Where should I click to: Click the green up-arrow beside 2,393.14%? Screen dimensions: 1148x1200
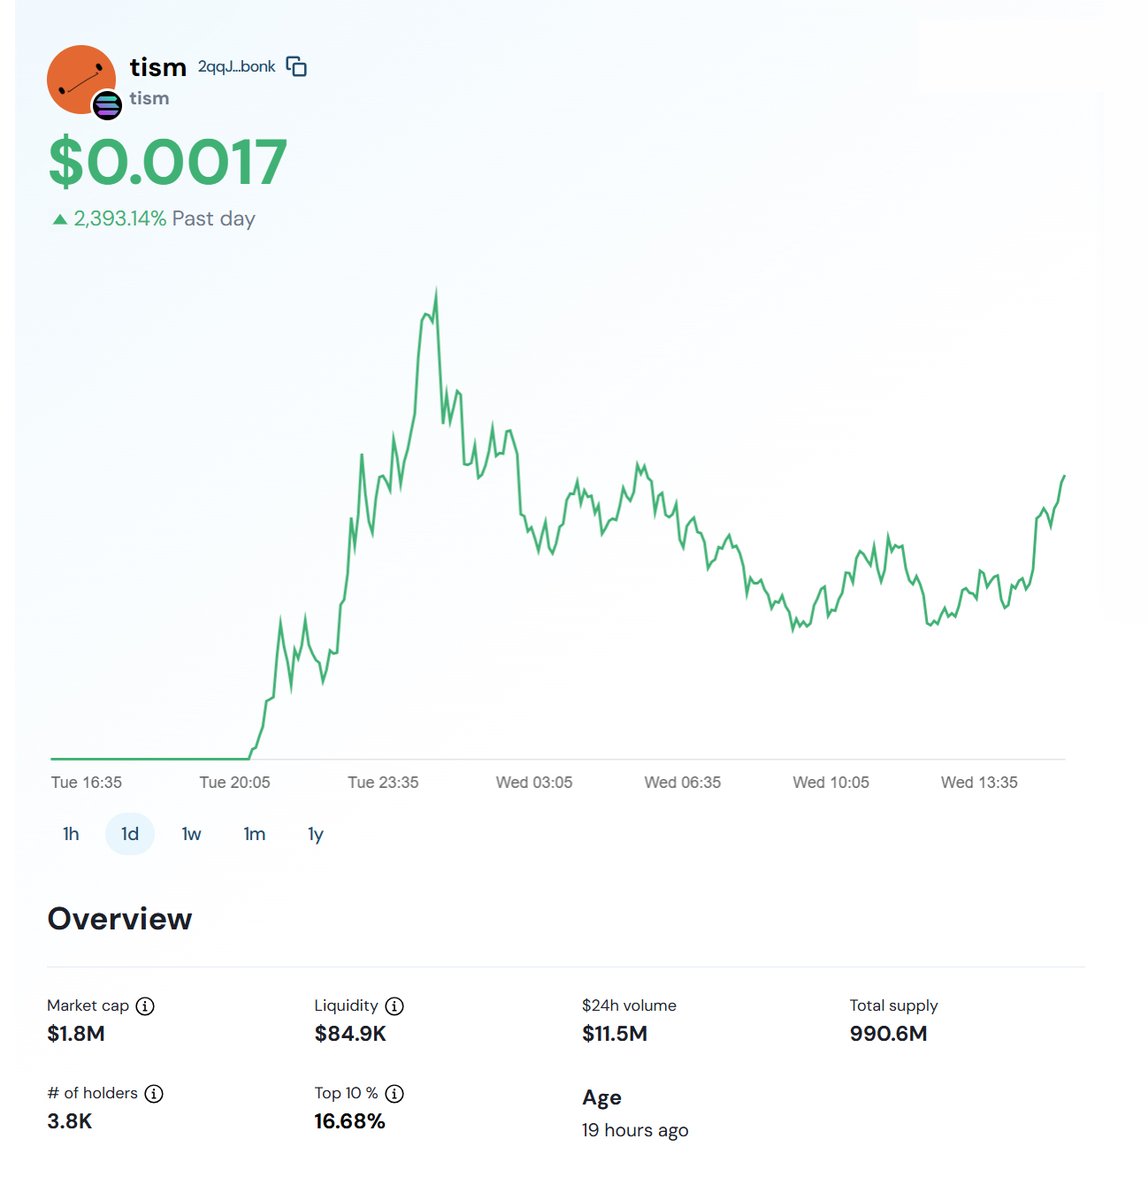[60, 219]
